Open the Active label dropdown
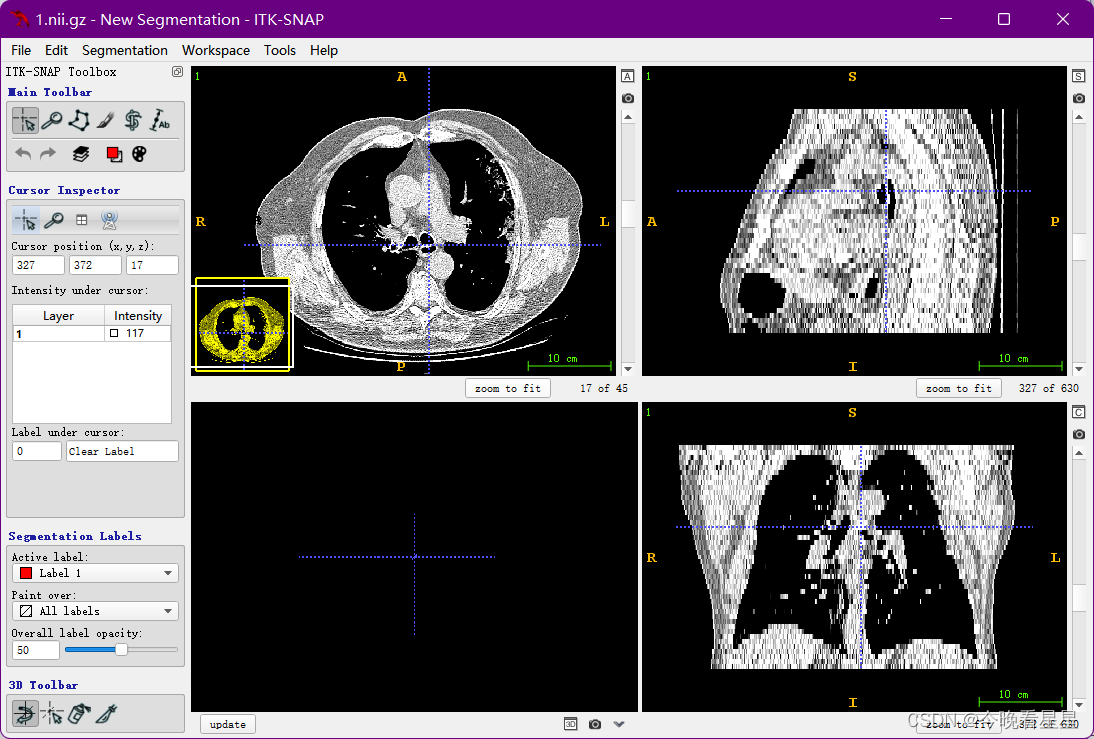1094x739 pixels. (x=96, y=573)
